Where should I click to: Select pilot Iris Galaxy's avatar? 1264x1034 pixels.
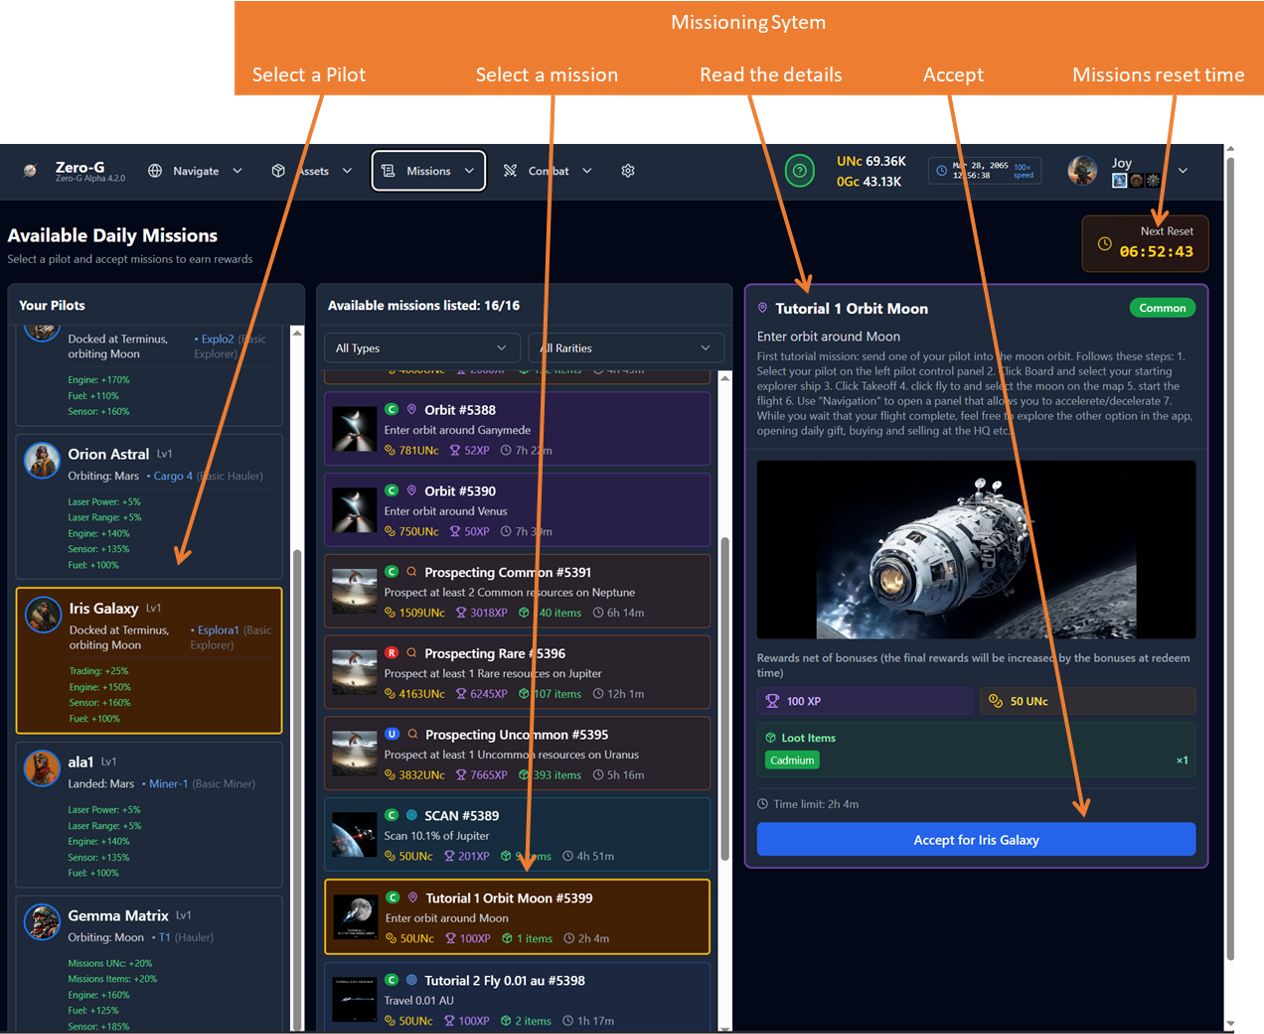43,615
